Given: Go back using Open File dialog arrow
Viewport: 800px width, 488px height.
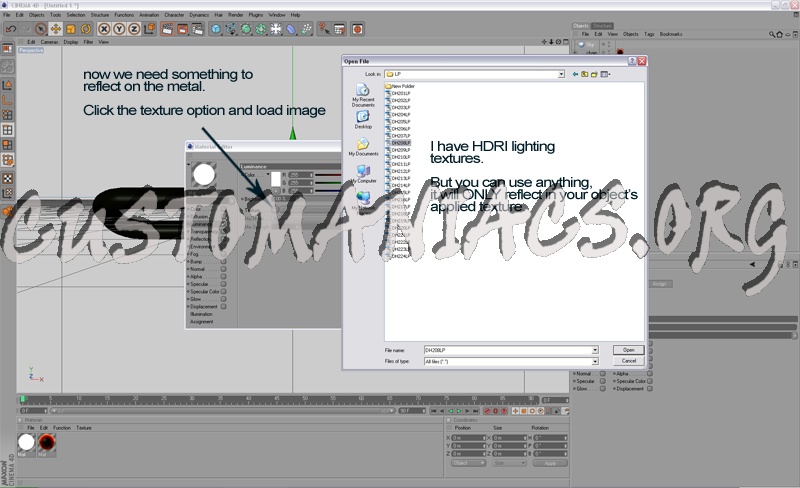Looking at the screenshot, I should pos(575,75).
